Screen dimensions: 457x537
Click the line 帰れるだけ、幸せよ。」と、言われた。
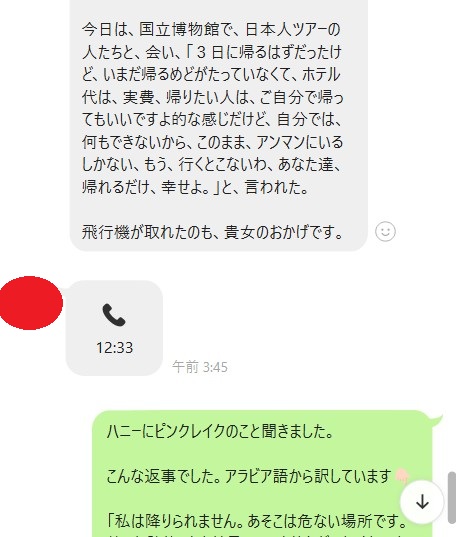pyautogui.click(x=195, y=187)
